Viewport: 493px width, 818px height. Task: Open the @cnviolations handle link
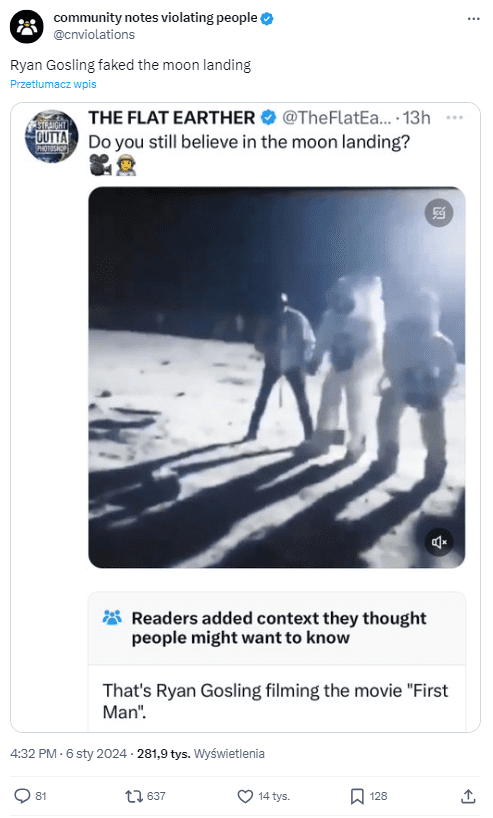tap(94, 34)
